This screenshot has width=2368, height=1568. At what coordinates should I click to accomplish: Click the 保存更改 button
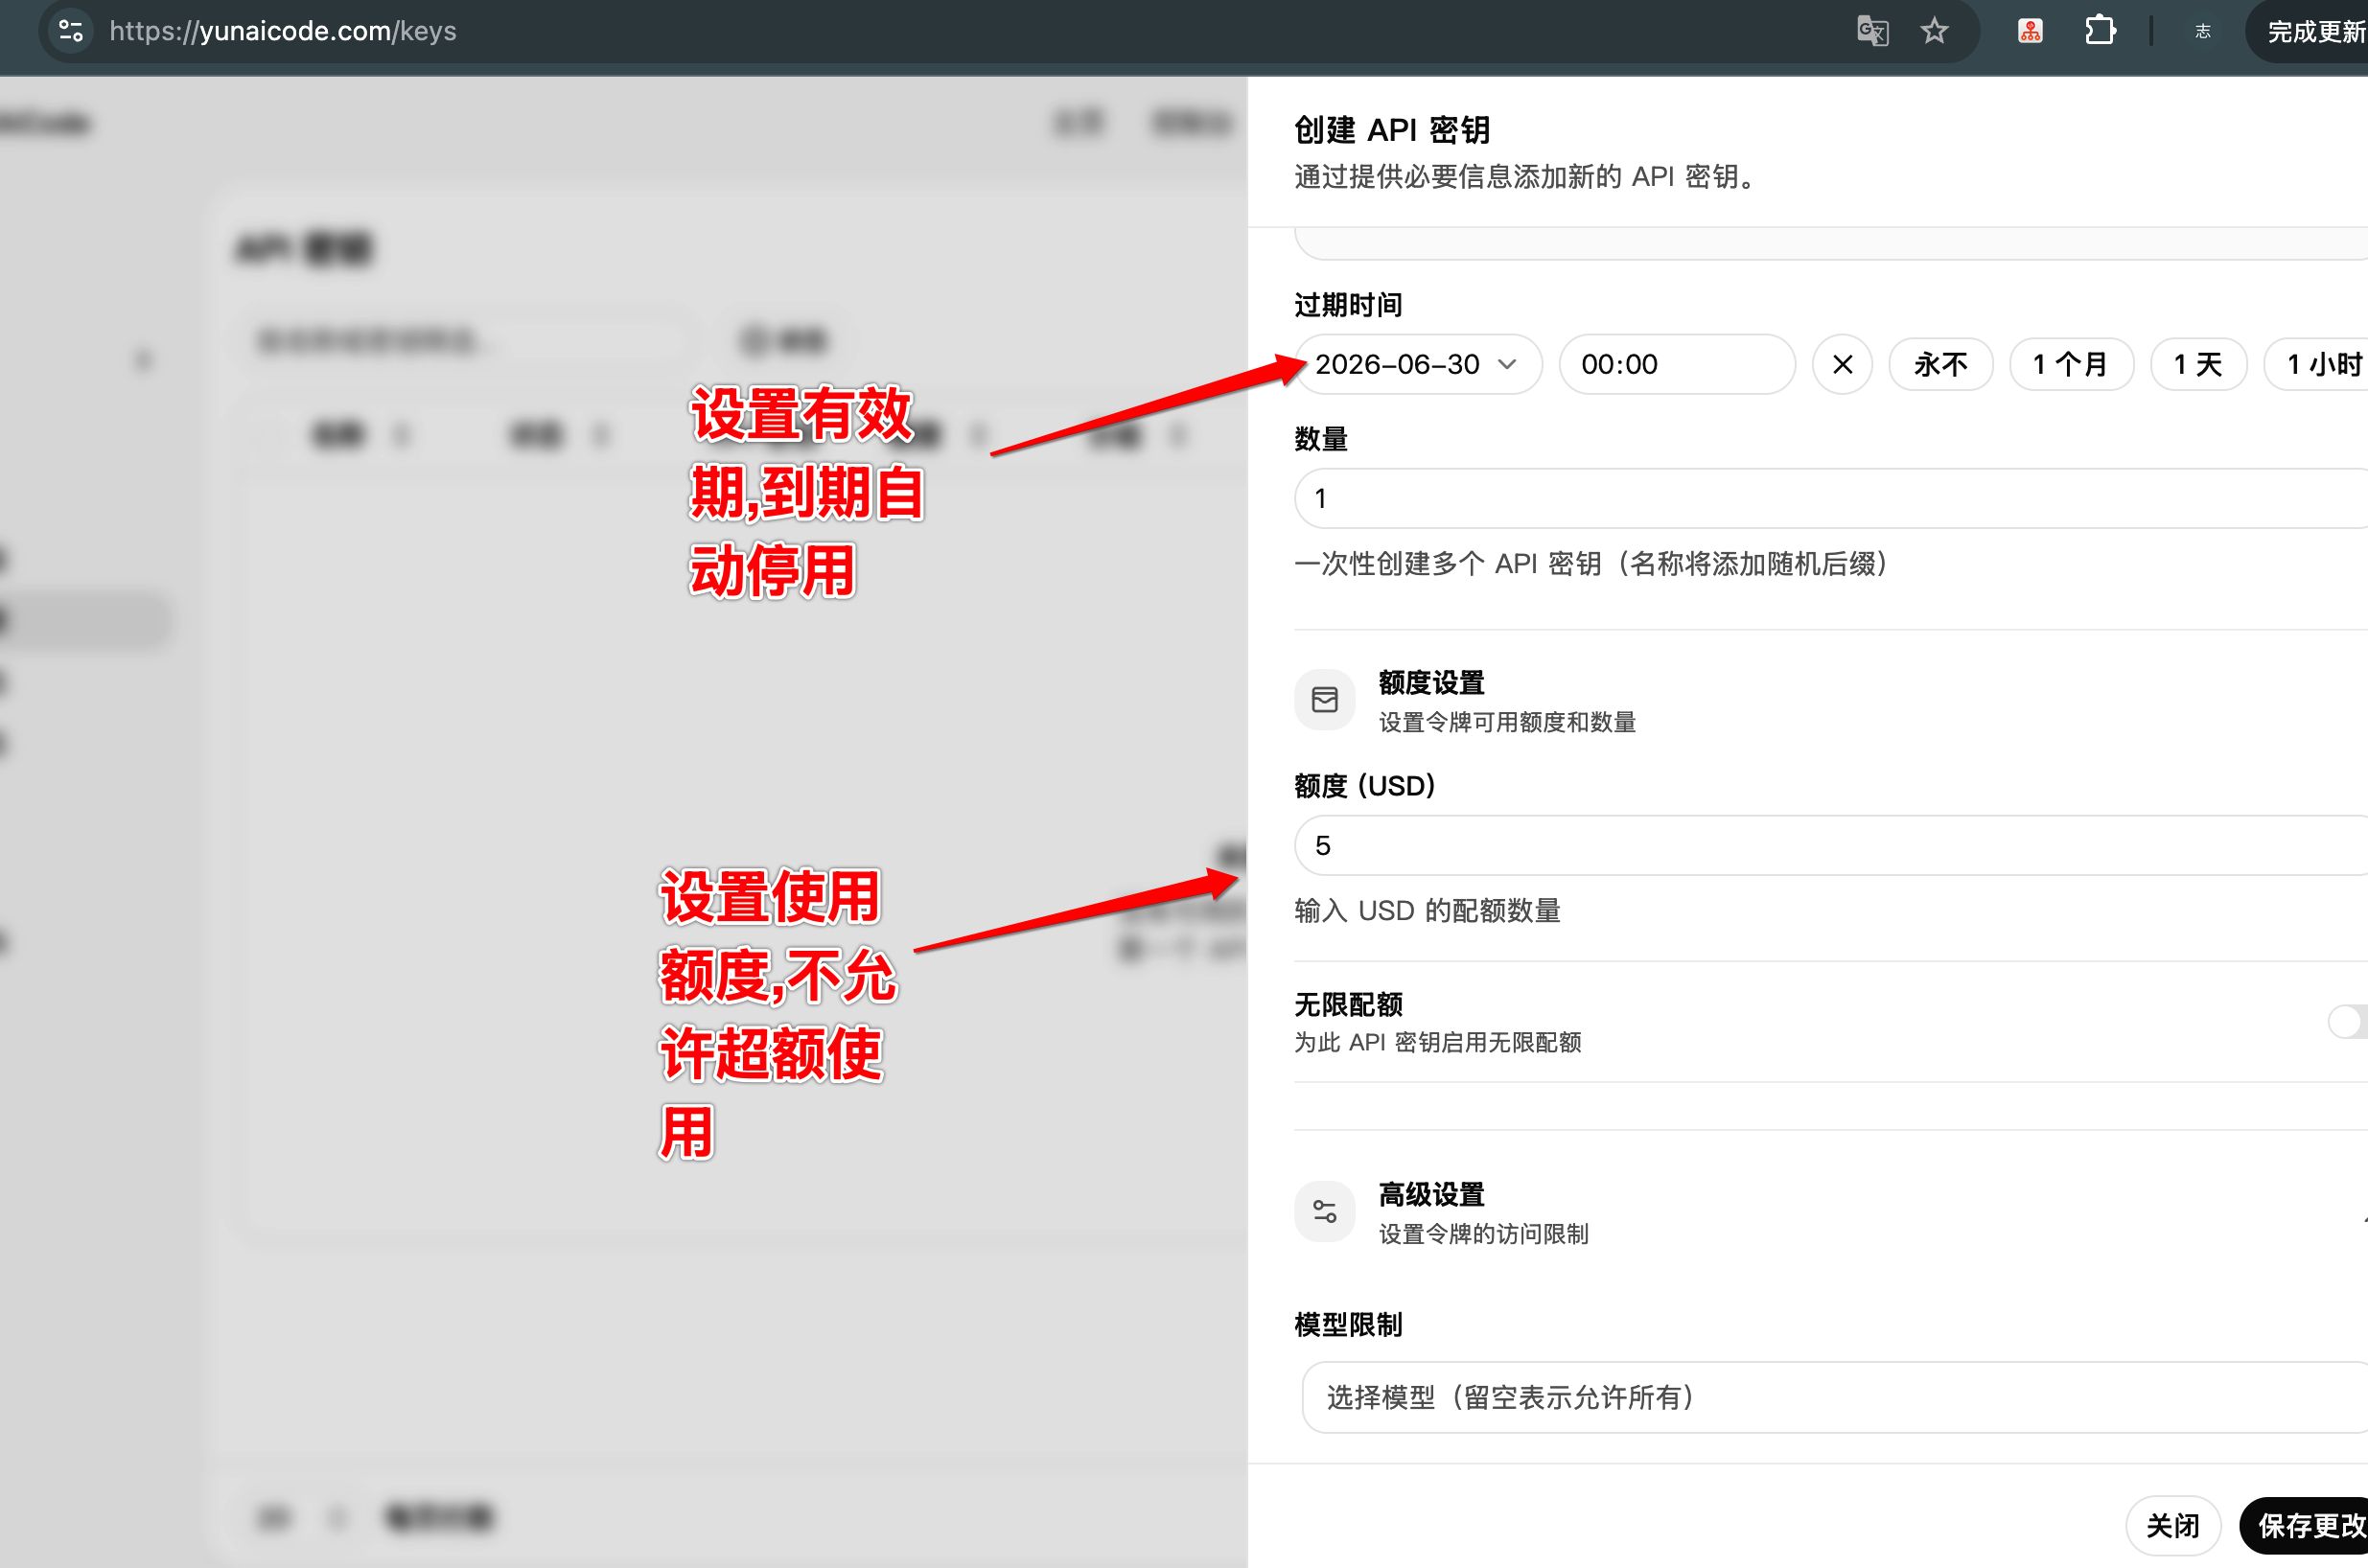point(2306,1526)
